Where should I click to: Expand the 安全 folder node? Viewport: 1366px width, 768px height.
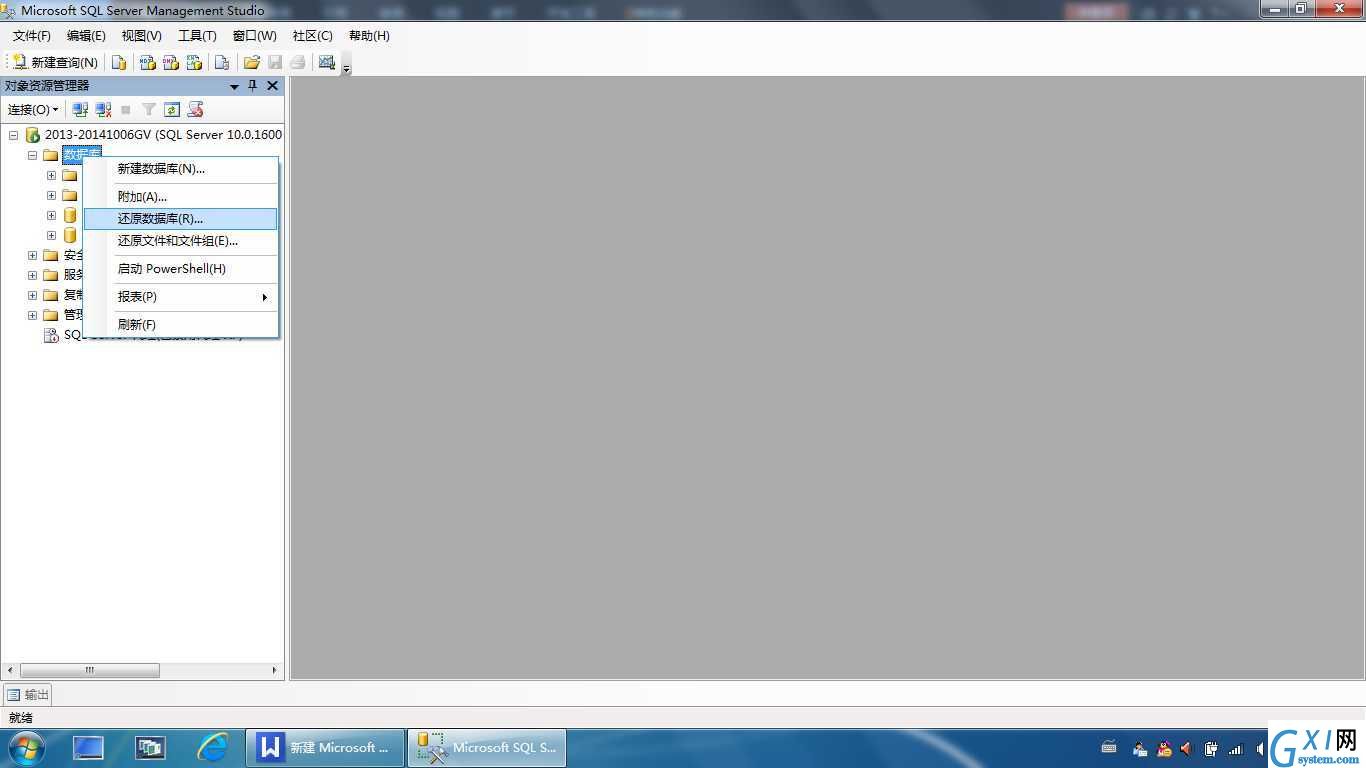32,255
